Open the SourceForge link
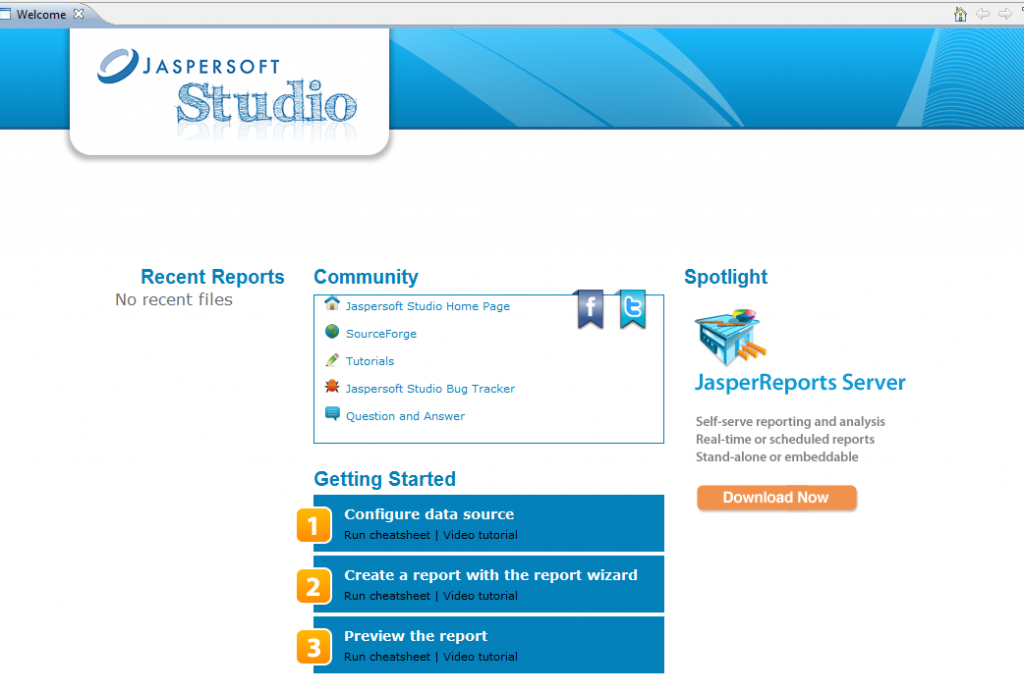Image resolution: width=1024 pixels, height=693 pixels. (381, 334)
